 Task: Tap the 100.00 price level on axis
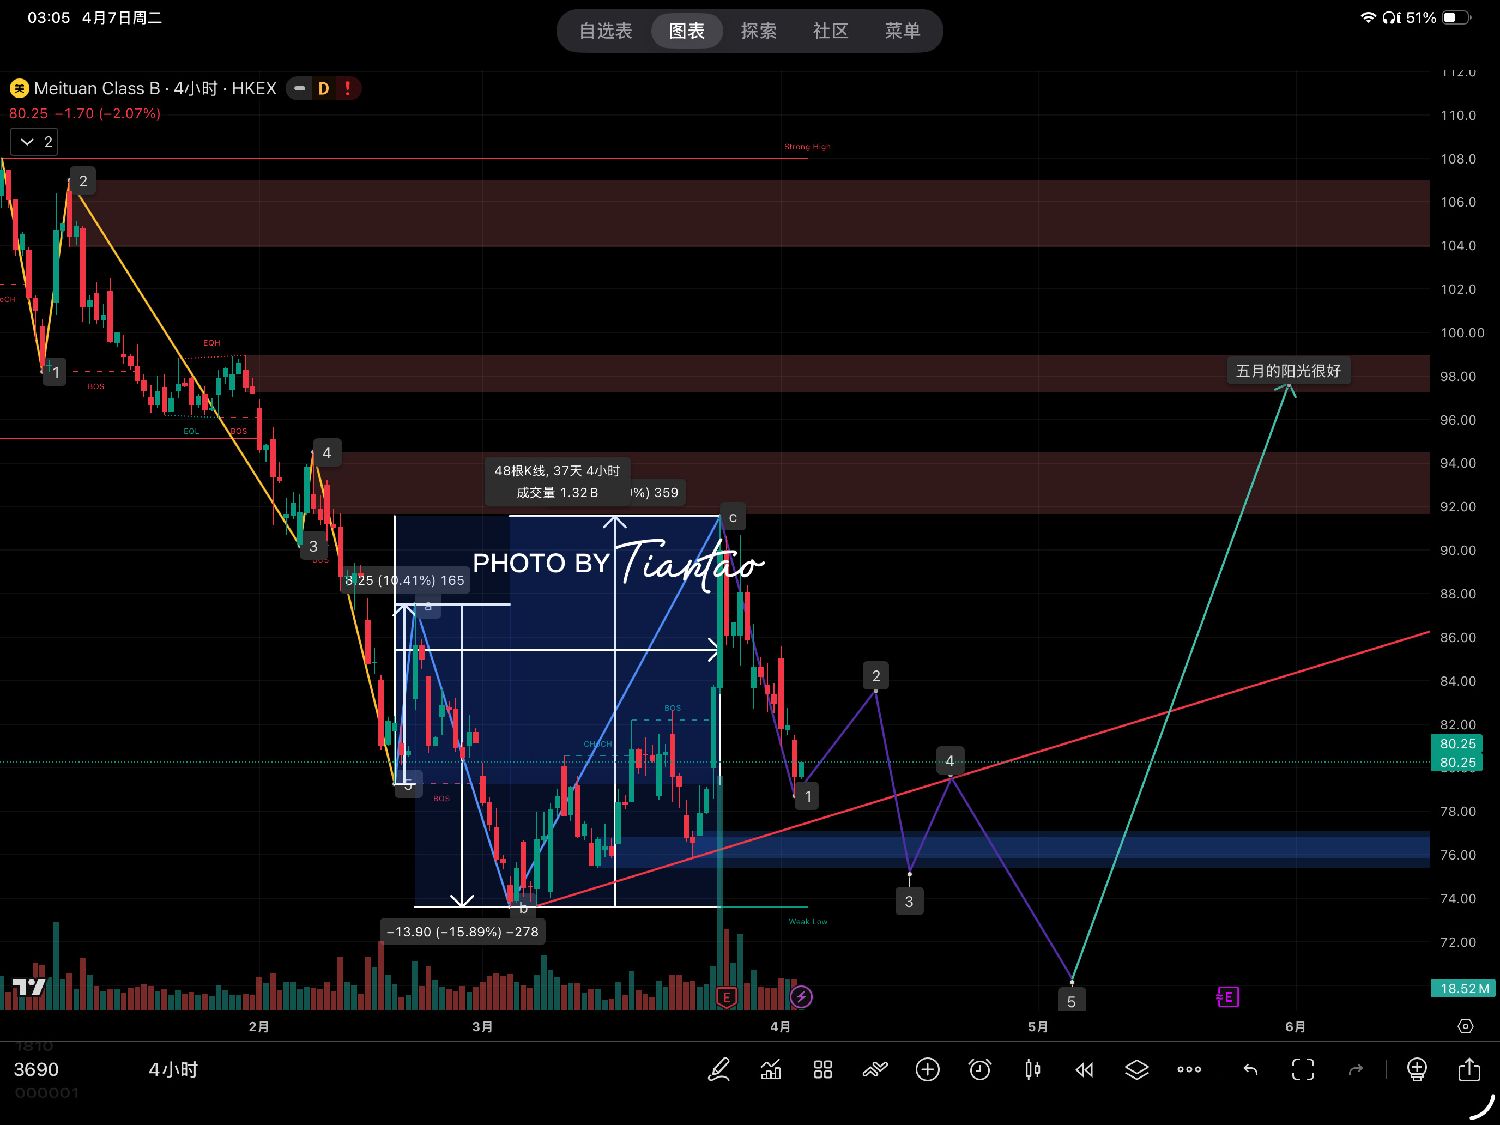tap(1462, 333)
